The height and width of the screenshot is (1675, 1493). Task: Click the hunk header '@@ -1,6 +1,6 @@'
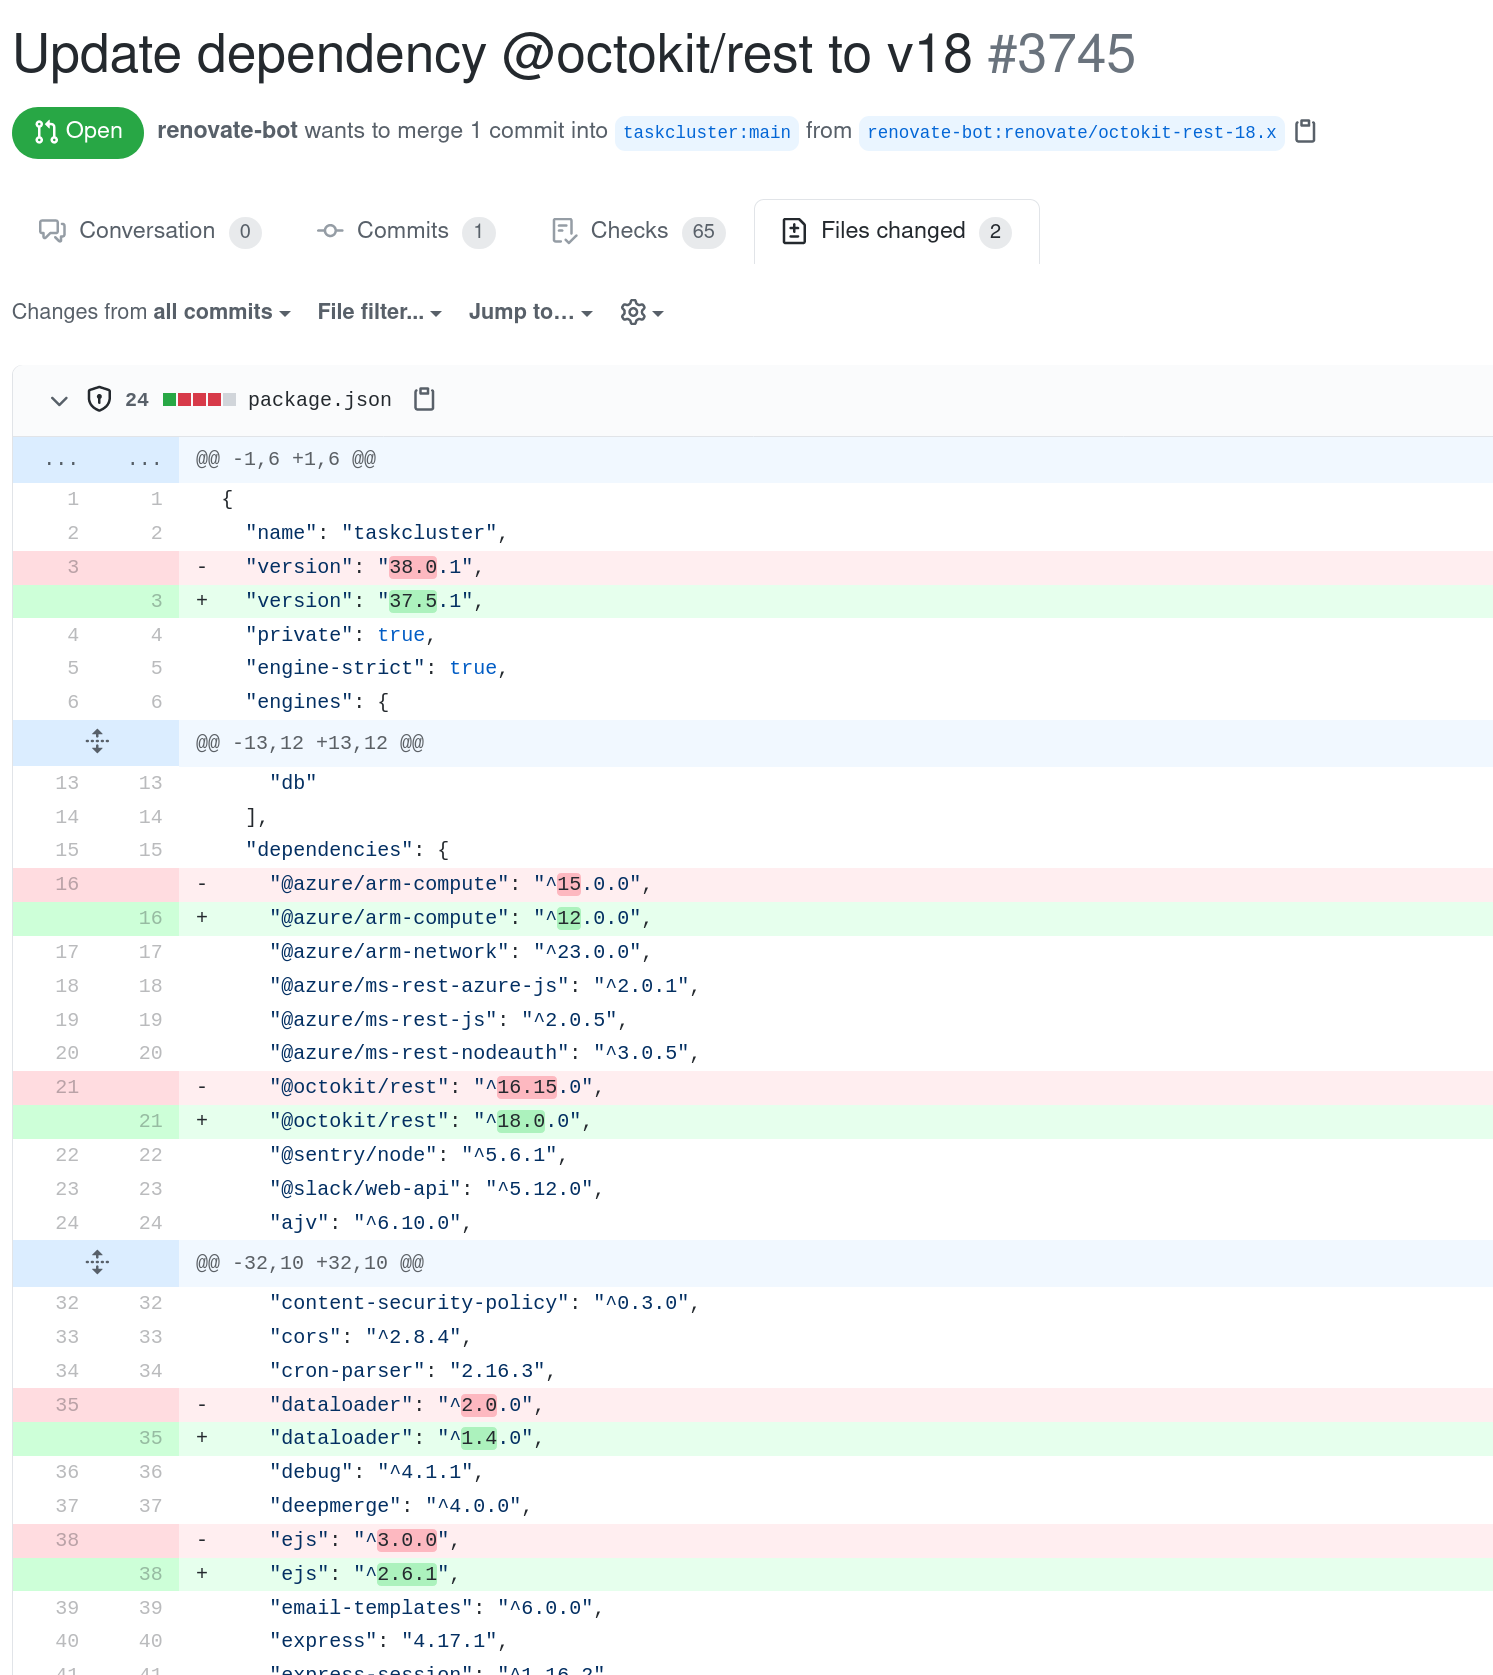[286, 459]
